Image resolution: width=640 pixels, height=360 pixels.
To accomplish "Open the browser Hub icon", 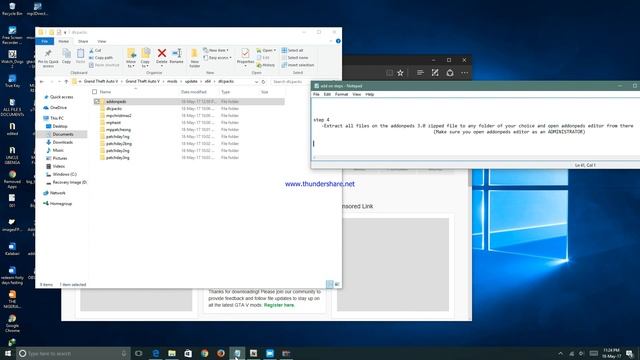I will click(x=420, y=73).
